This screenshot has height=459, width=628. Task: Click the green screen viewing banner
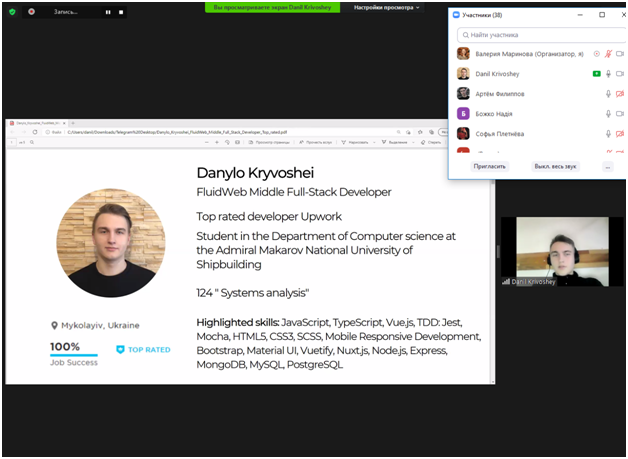click(x=272, y=7)
